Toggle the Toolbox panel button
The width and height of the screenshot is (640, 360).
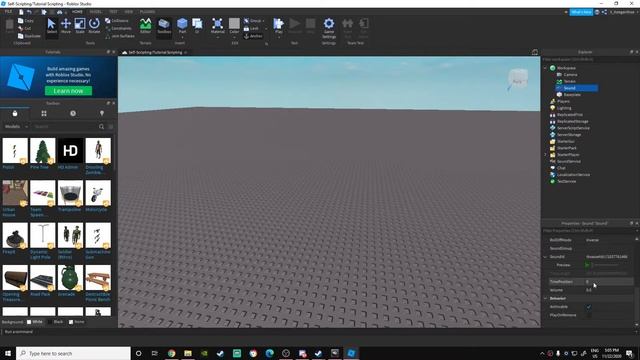pos(164,27)
